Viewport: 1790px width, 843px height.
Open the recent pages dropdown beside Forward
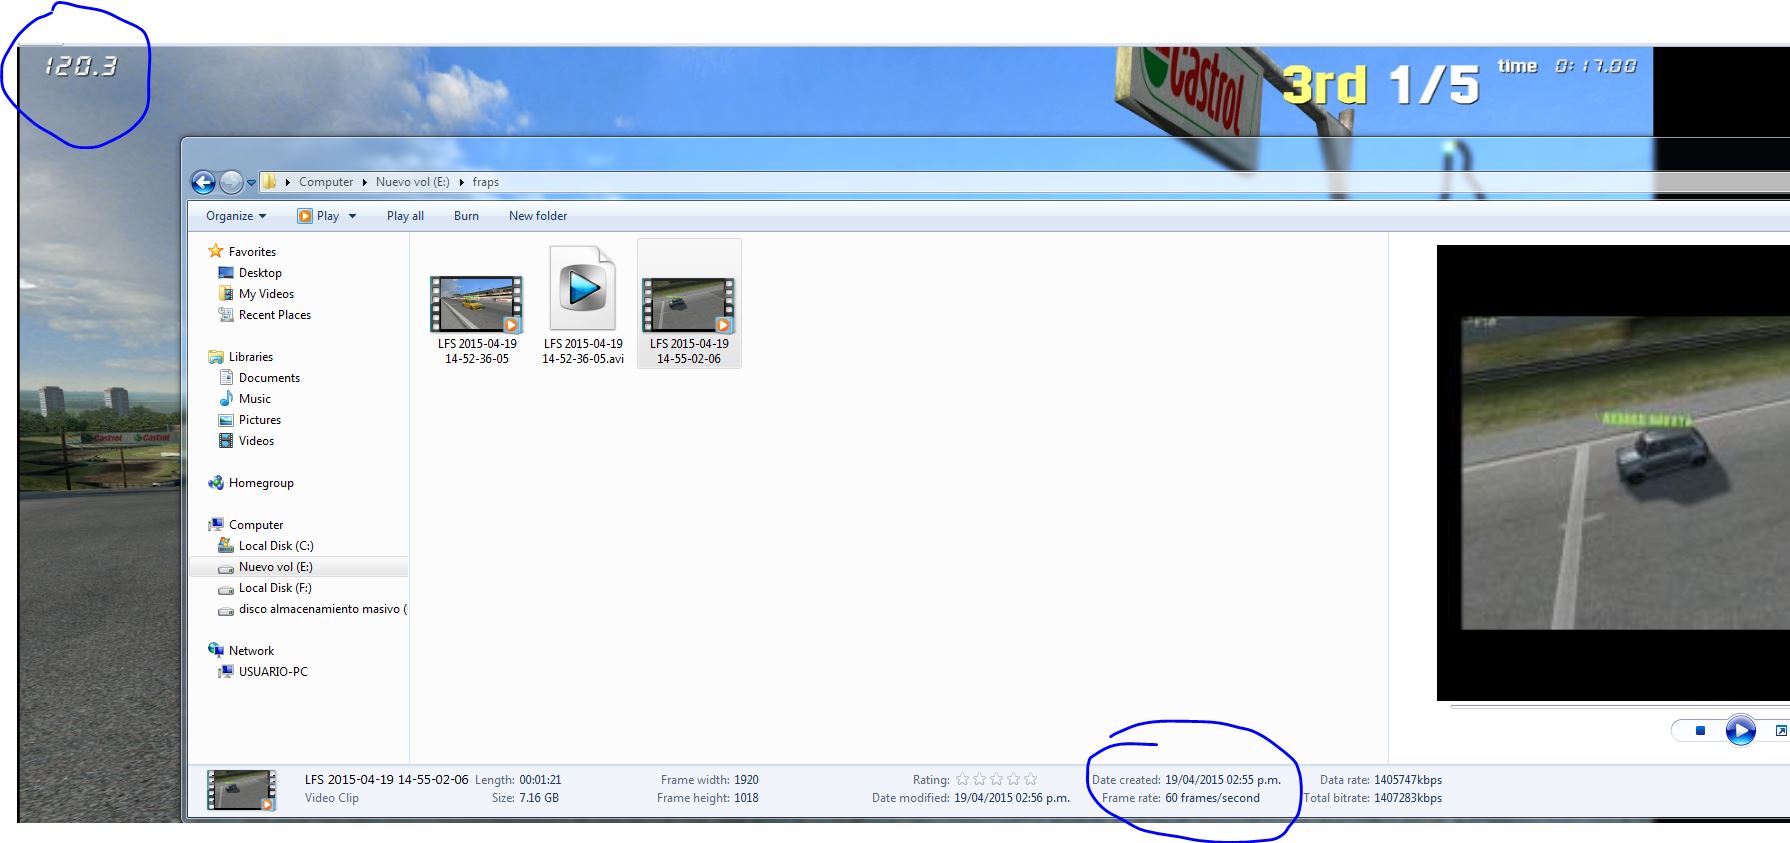coord(251,183)
